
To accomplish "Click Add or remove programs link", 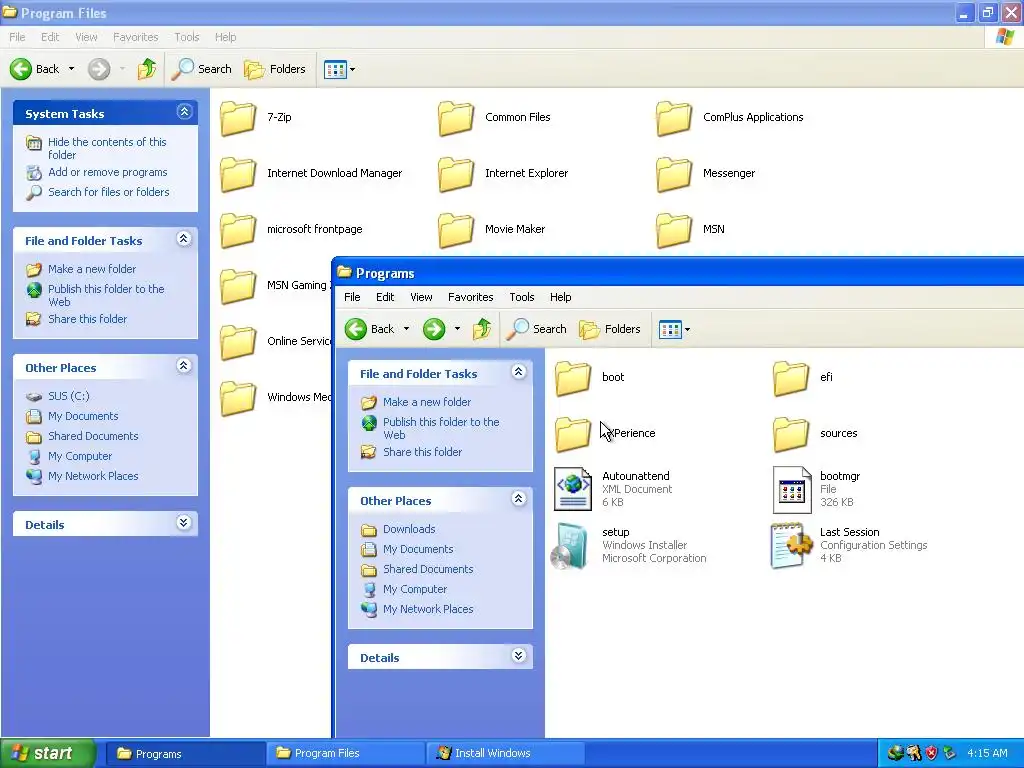I will pyautogui.click(x=108, y=172).
